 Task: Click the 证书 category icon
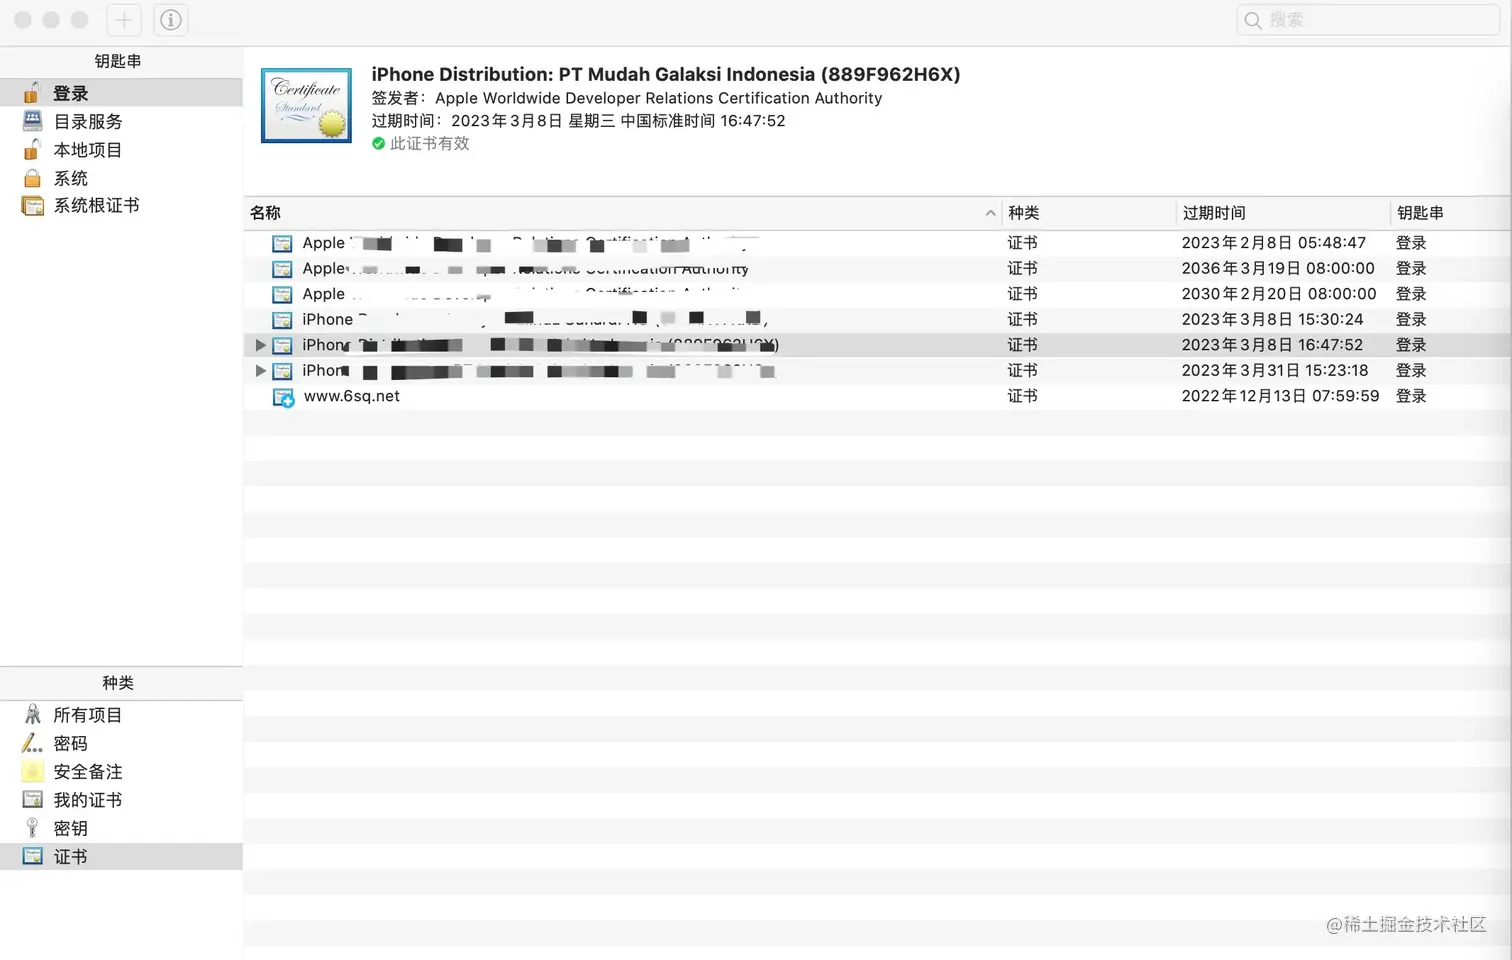point(32,856)
